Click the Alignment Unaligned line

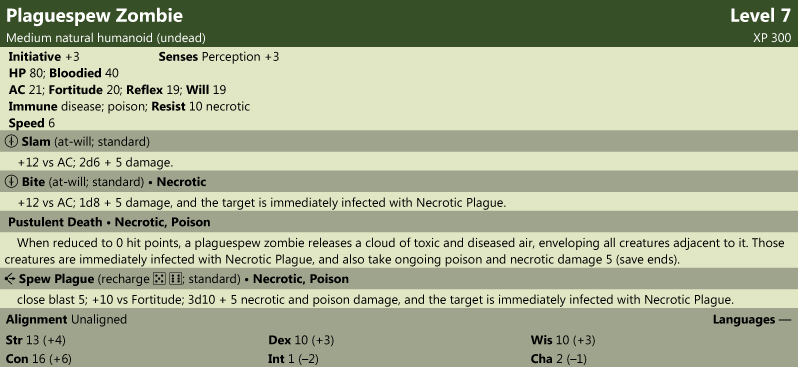point(66,320)
